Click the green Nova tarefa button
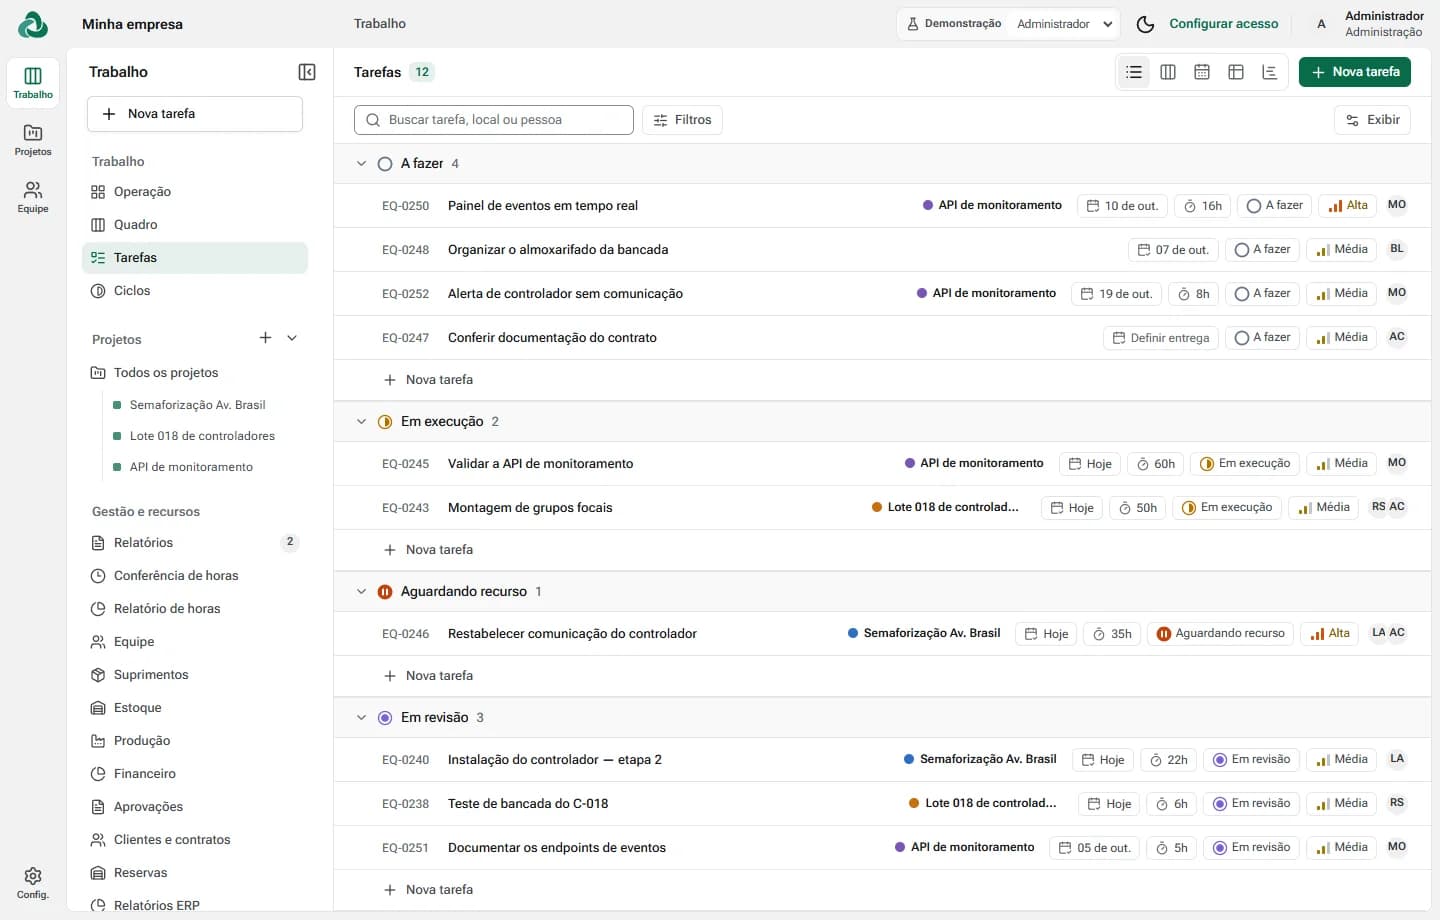Viewport: 1440px width, 920px height. [1355, 72]
